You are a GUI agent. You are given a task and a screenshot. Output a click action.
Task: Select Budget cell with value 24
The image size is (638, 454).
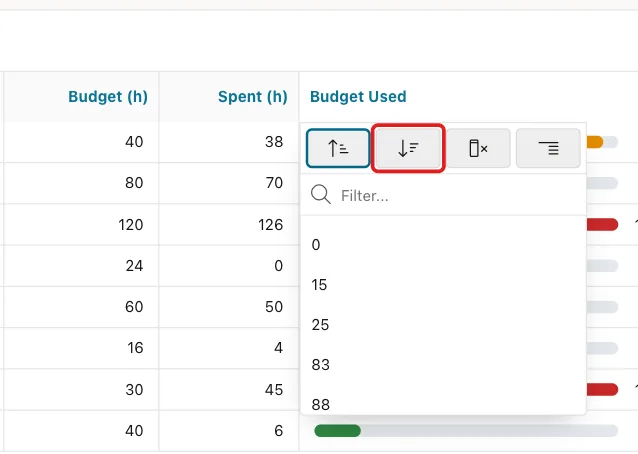coord(81,266)
